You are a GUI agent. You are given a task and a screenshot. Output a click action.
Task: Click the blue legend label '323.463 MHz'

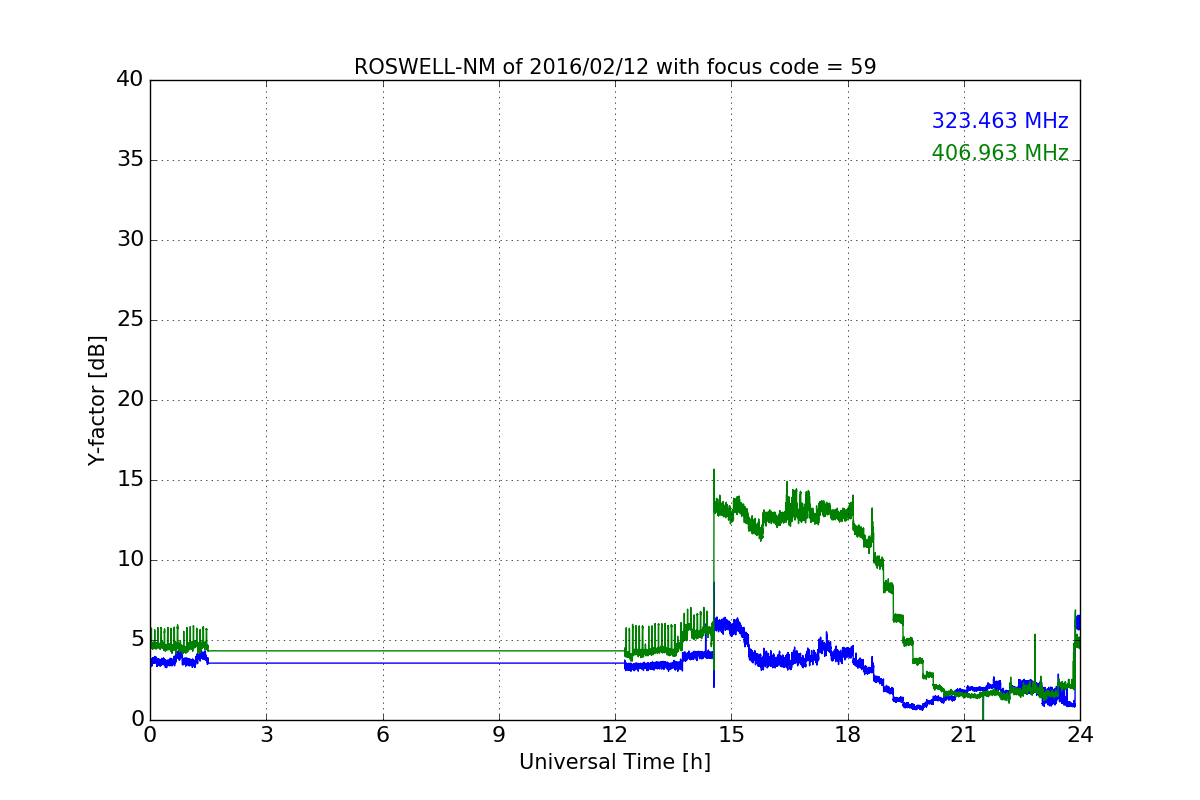tap(1000, 121)
